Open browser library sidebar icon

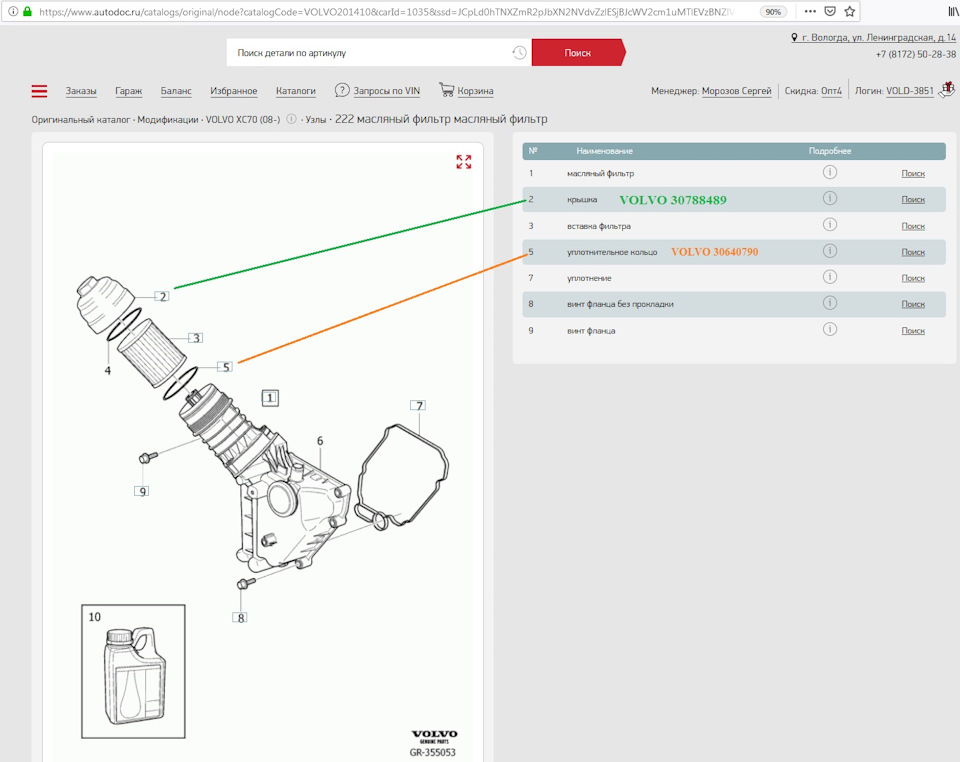coord(953,11)
